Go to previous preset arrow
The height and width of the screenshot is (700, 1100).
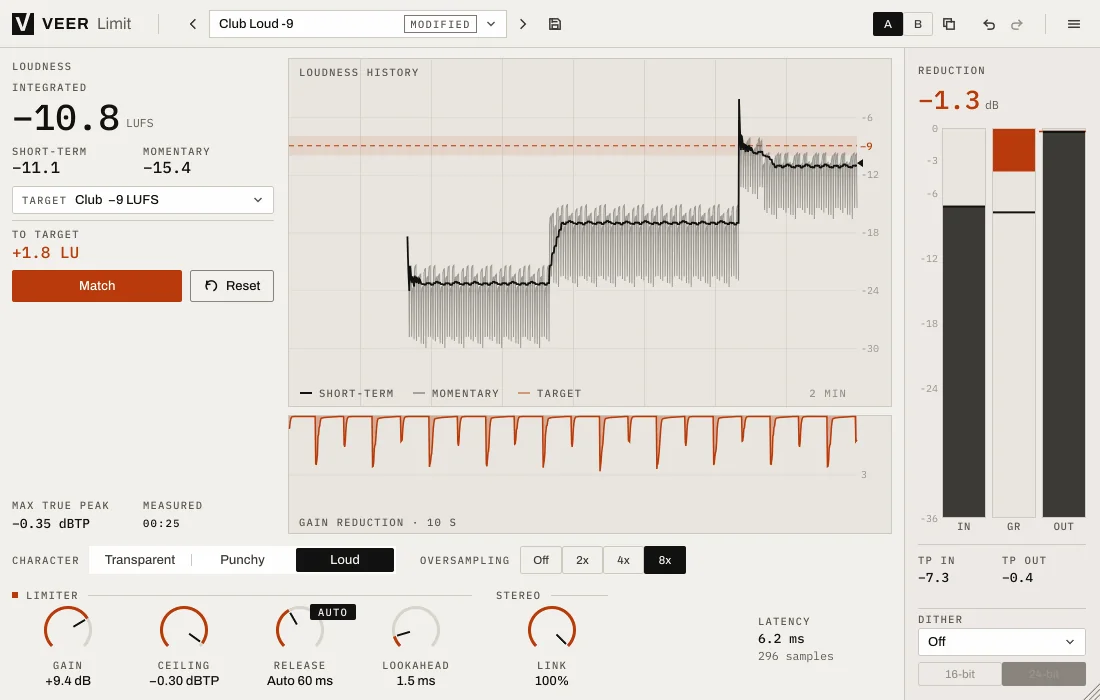(193, 24)
